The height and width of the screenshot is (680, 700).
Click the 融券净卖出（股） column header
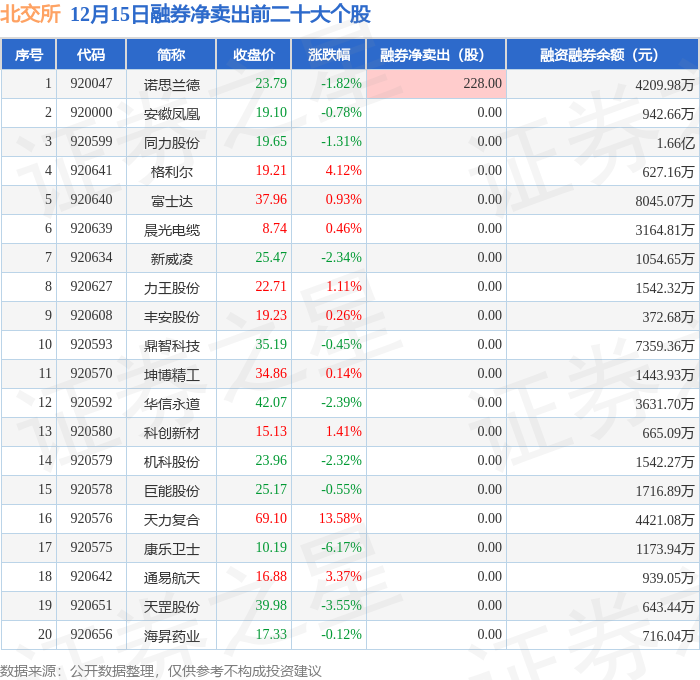point(436,54)
